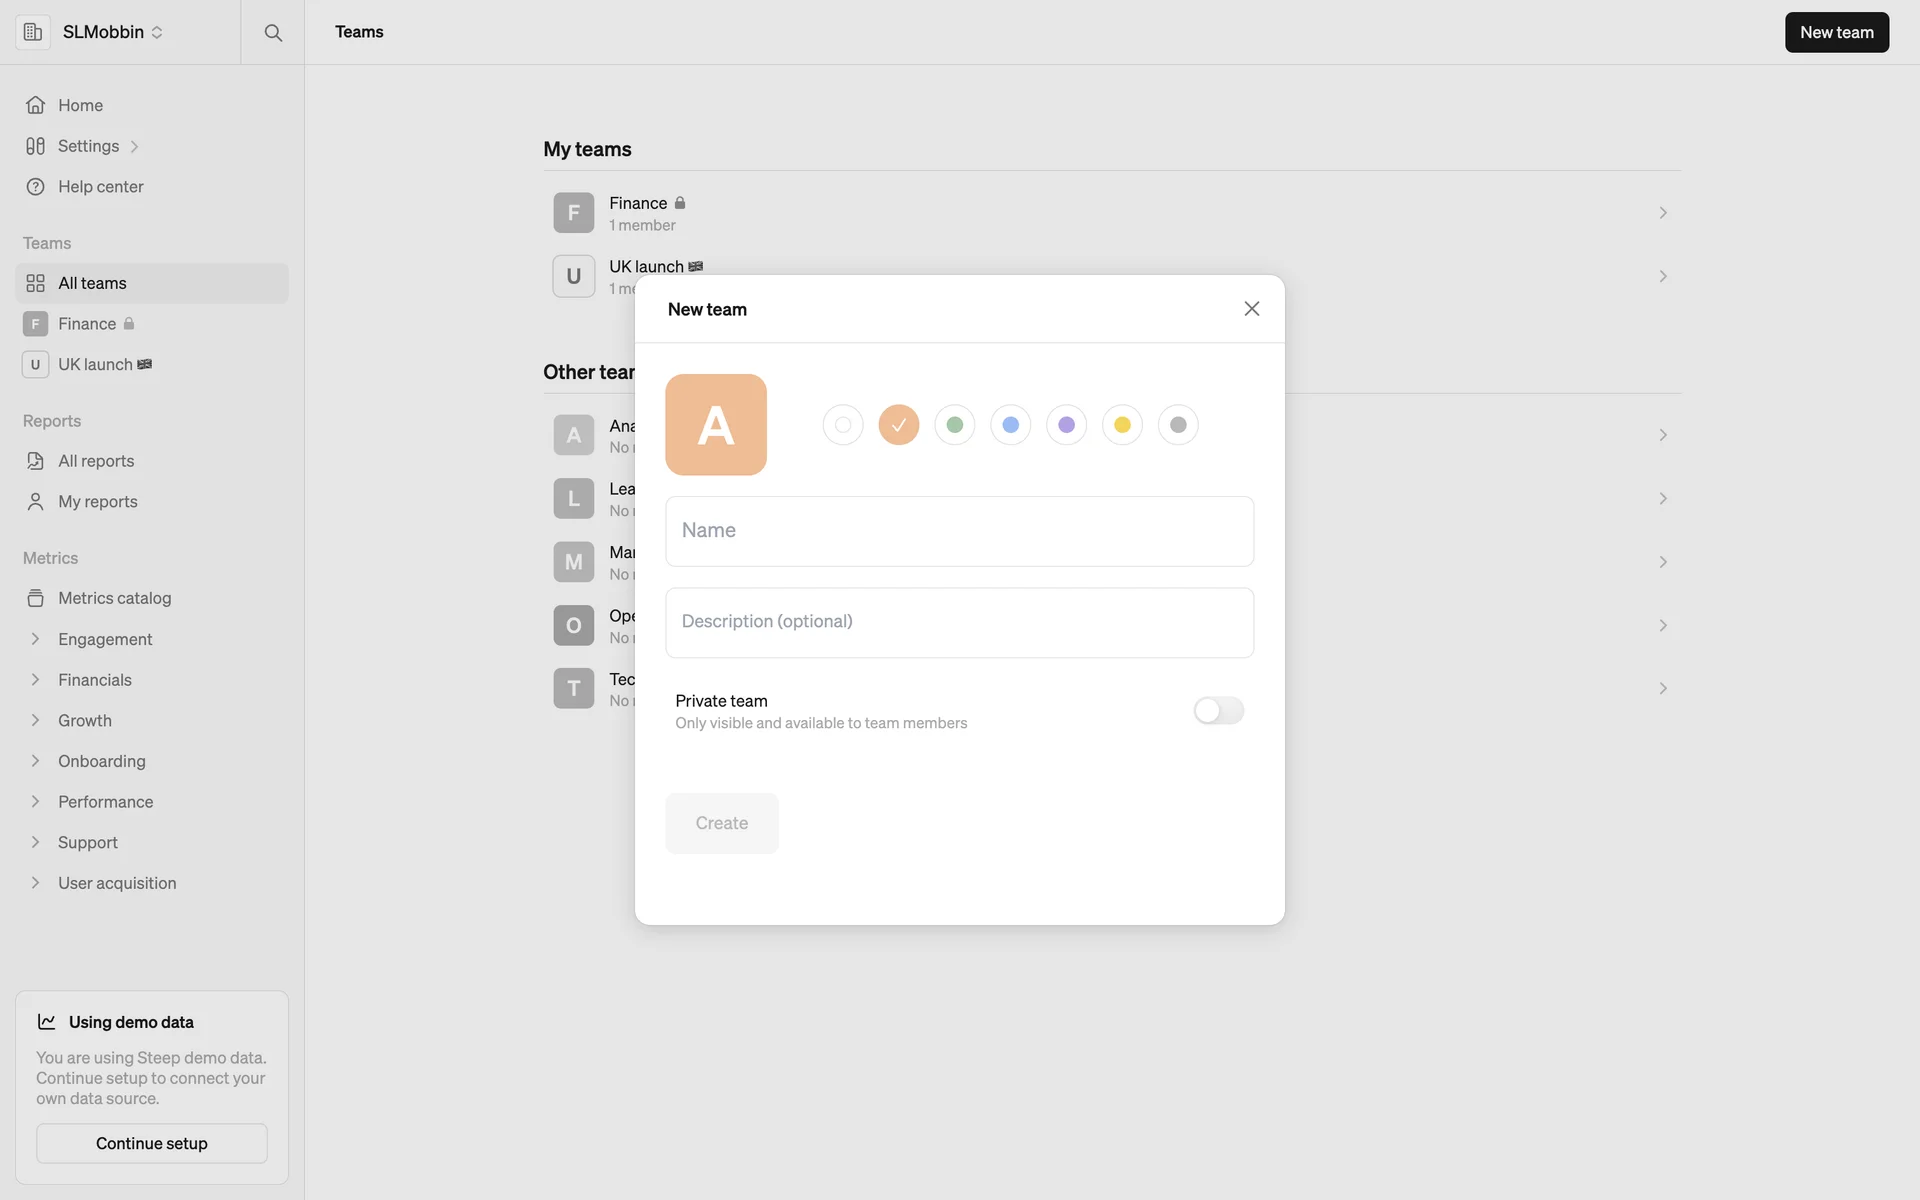Select All teams in sidebar

click(x=92, y=284)
